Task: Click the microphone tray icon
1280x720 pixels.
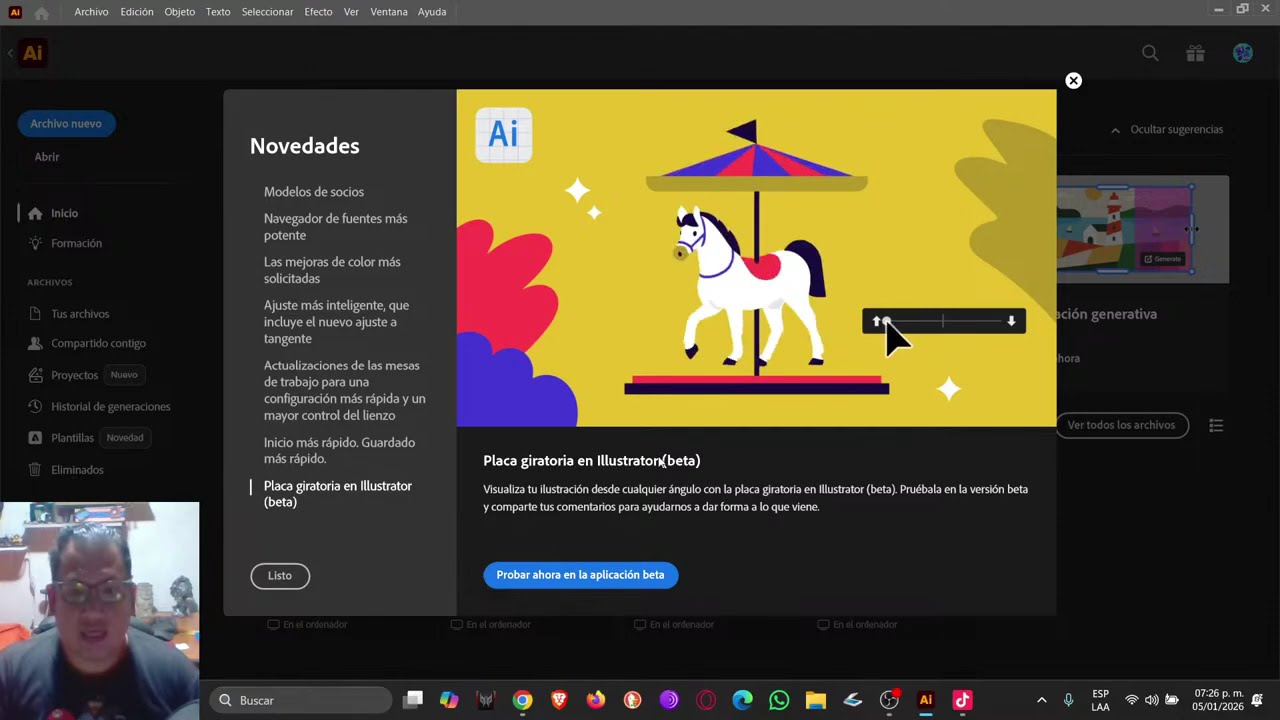Action: point(1069,700)
